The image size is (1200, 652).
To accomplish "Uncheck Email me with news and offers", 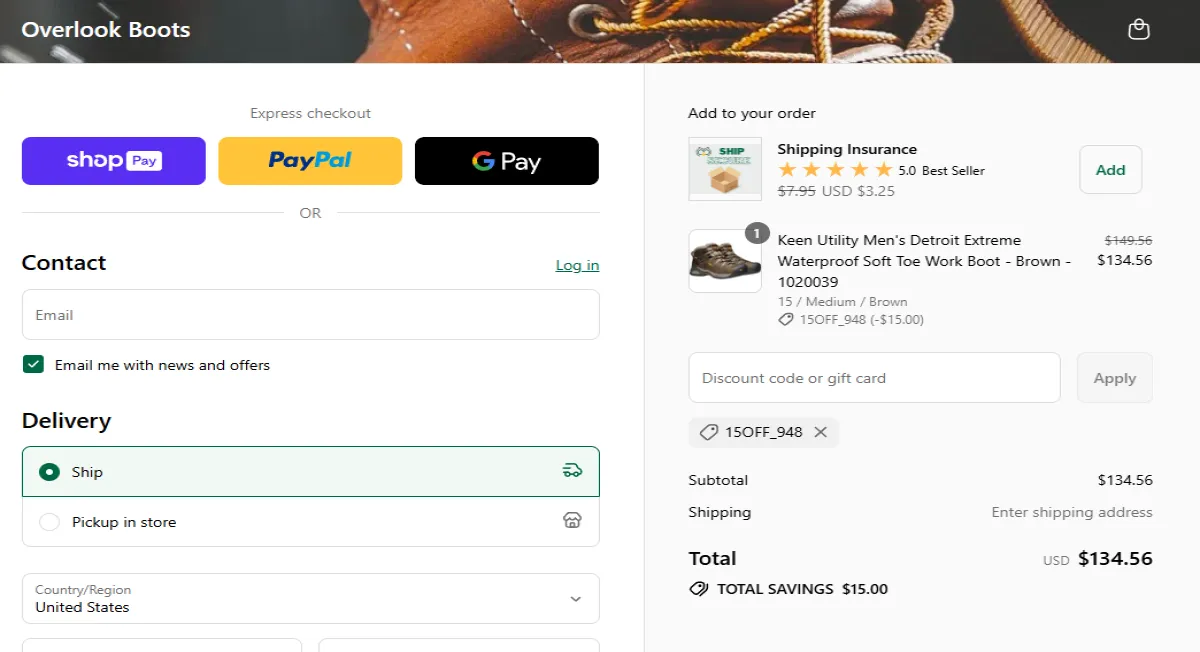I will pyautogui.click(x=33, y=364).
